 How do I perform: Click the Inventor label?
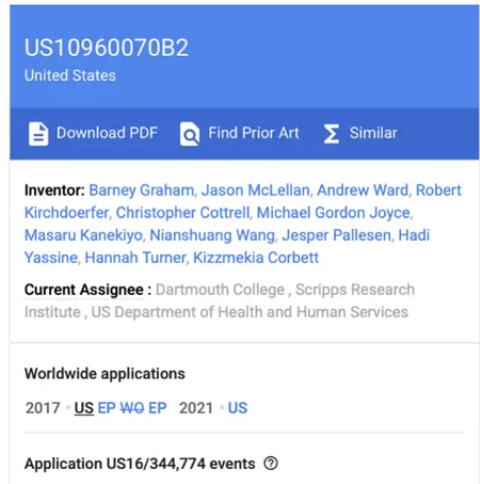55,190
